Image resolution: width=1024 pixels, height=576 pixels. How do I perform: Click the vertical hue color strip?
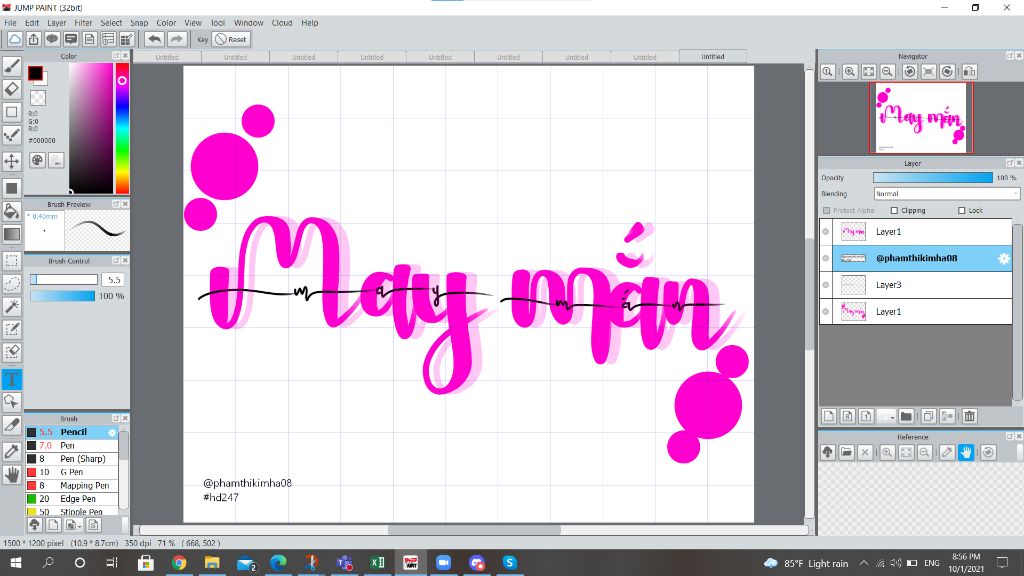tap(122, 127)
